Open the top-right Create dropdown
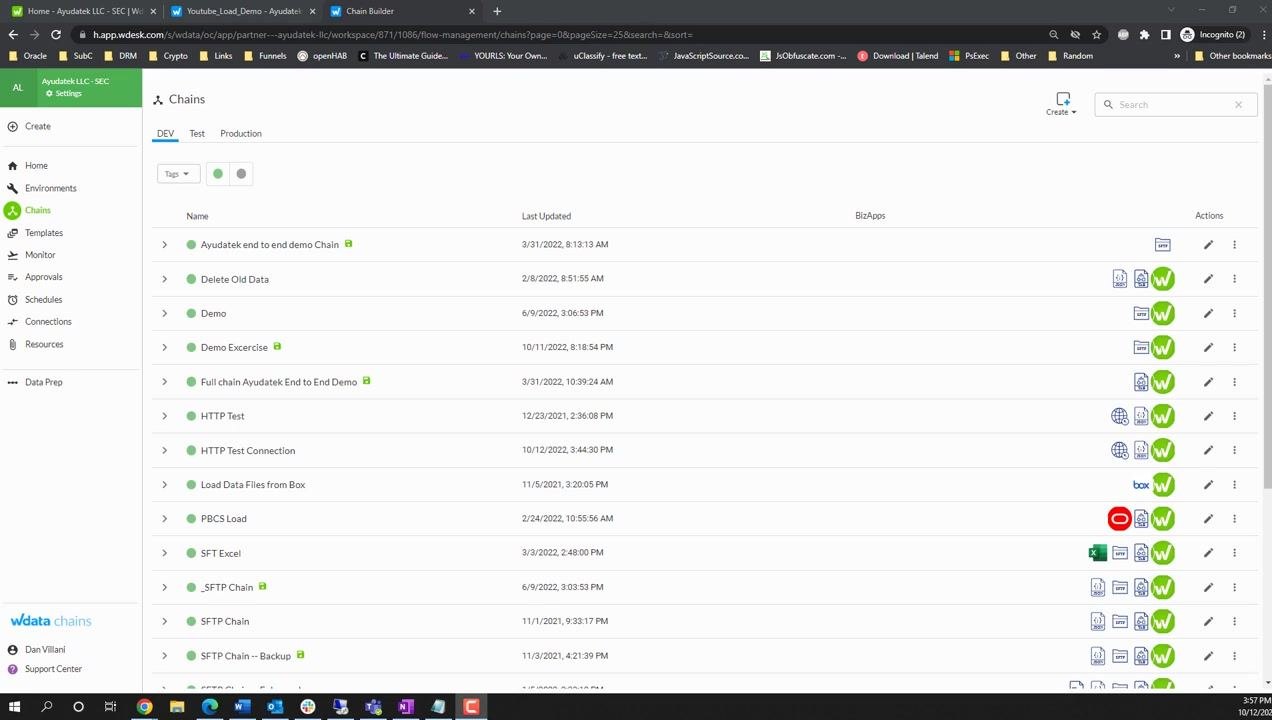Screen dimensions: 1272x720 coord(1062,104)
